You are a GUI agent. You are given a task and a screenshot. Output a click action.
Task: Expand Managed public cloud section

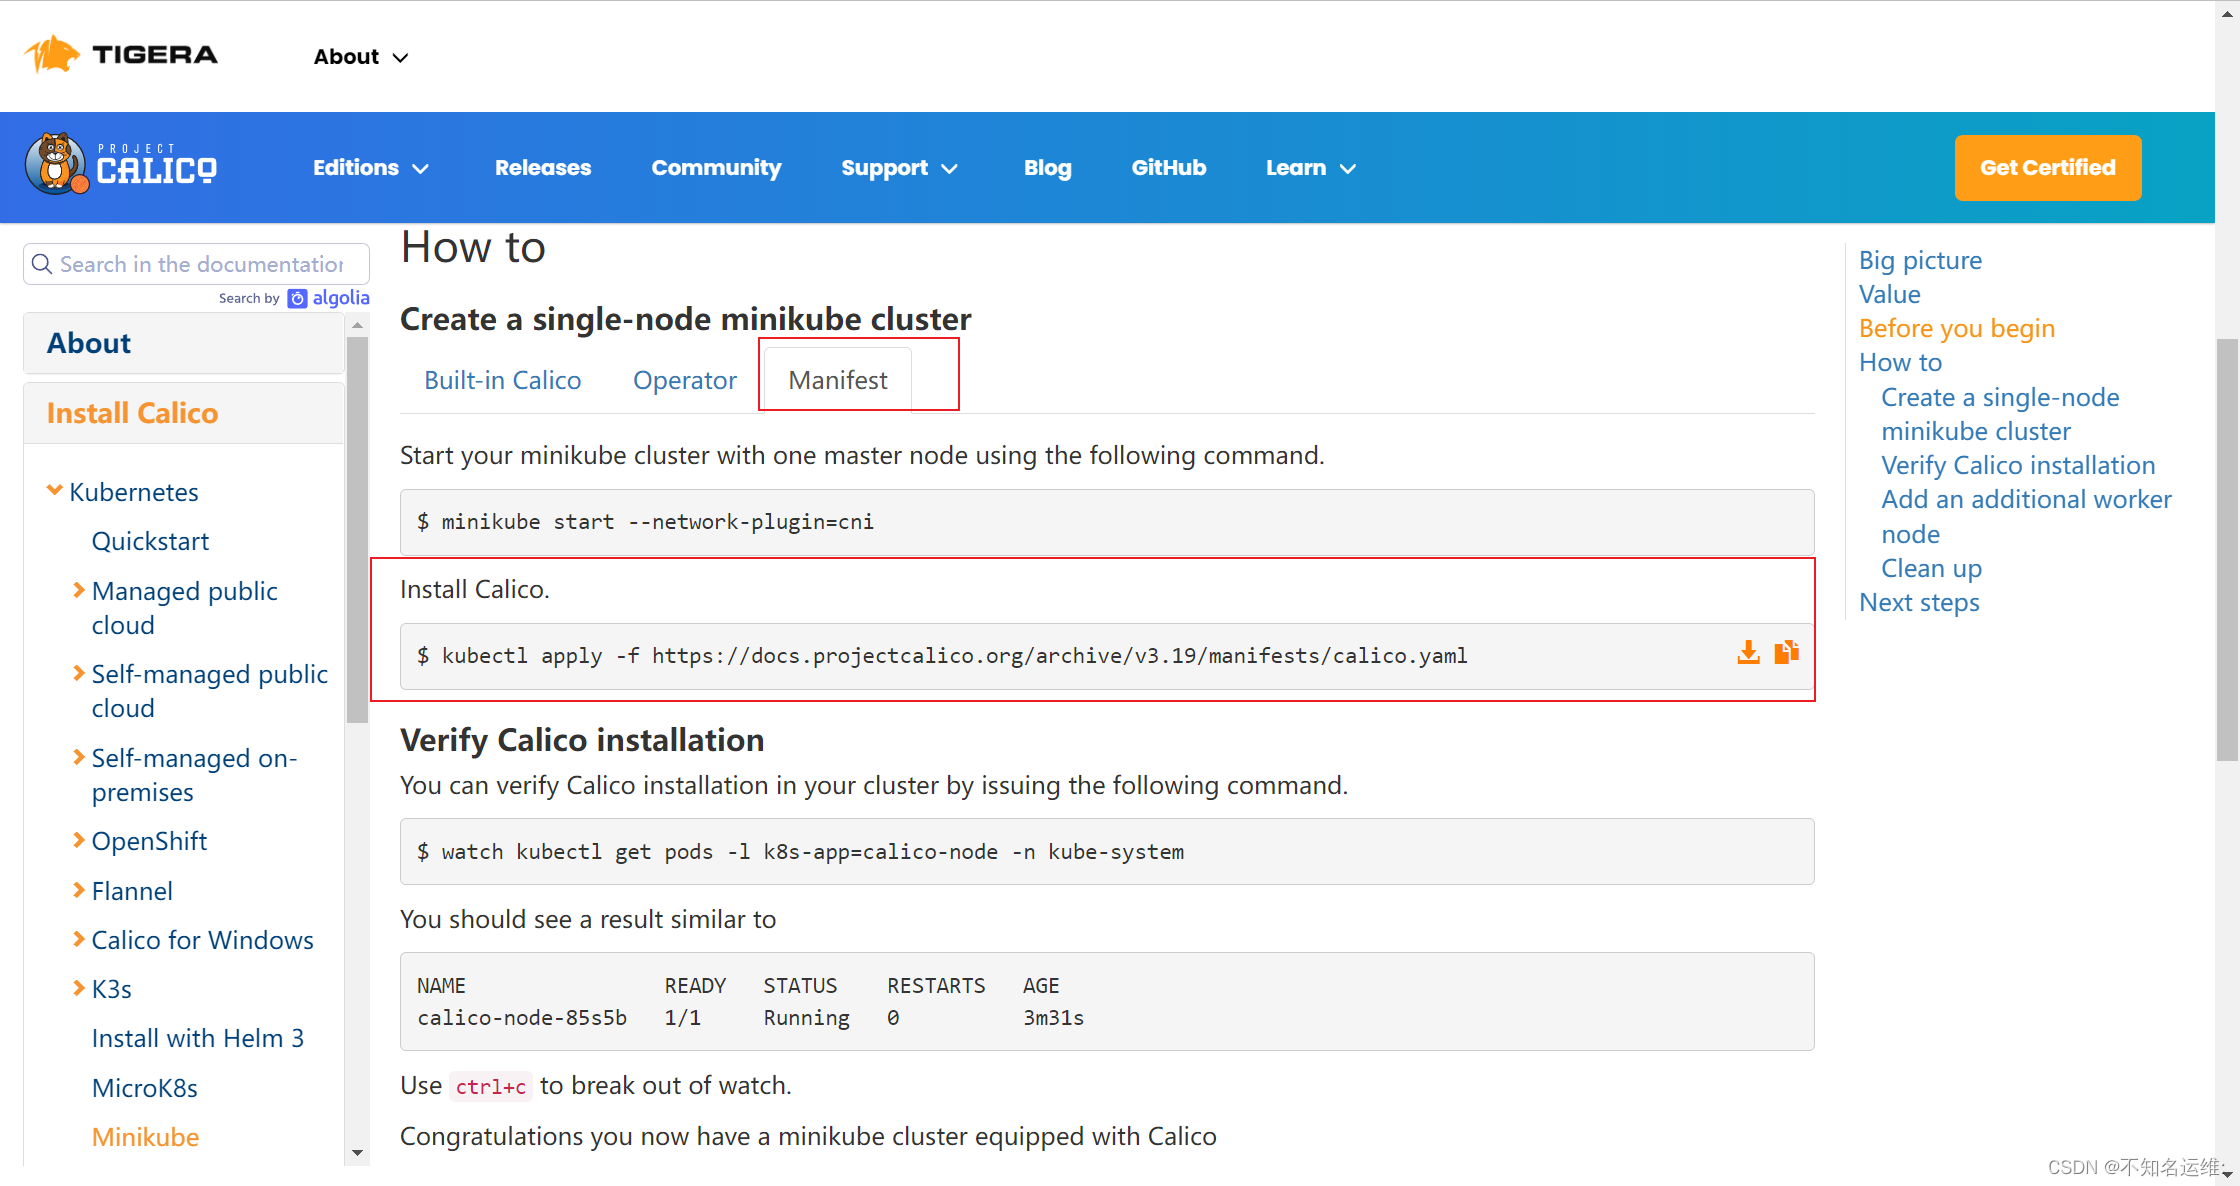(x=79, y=590)
